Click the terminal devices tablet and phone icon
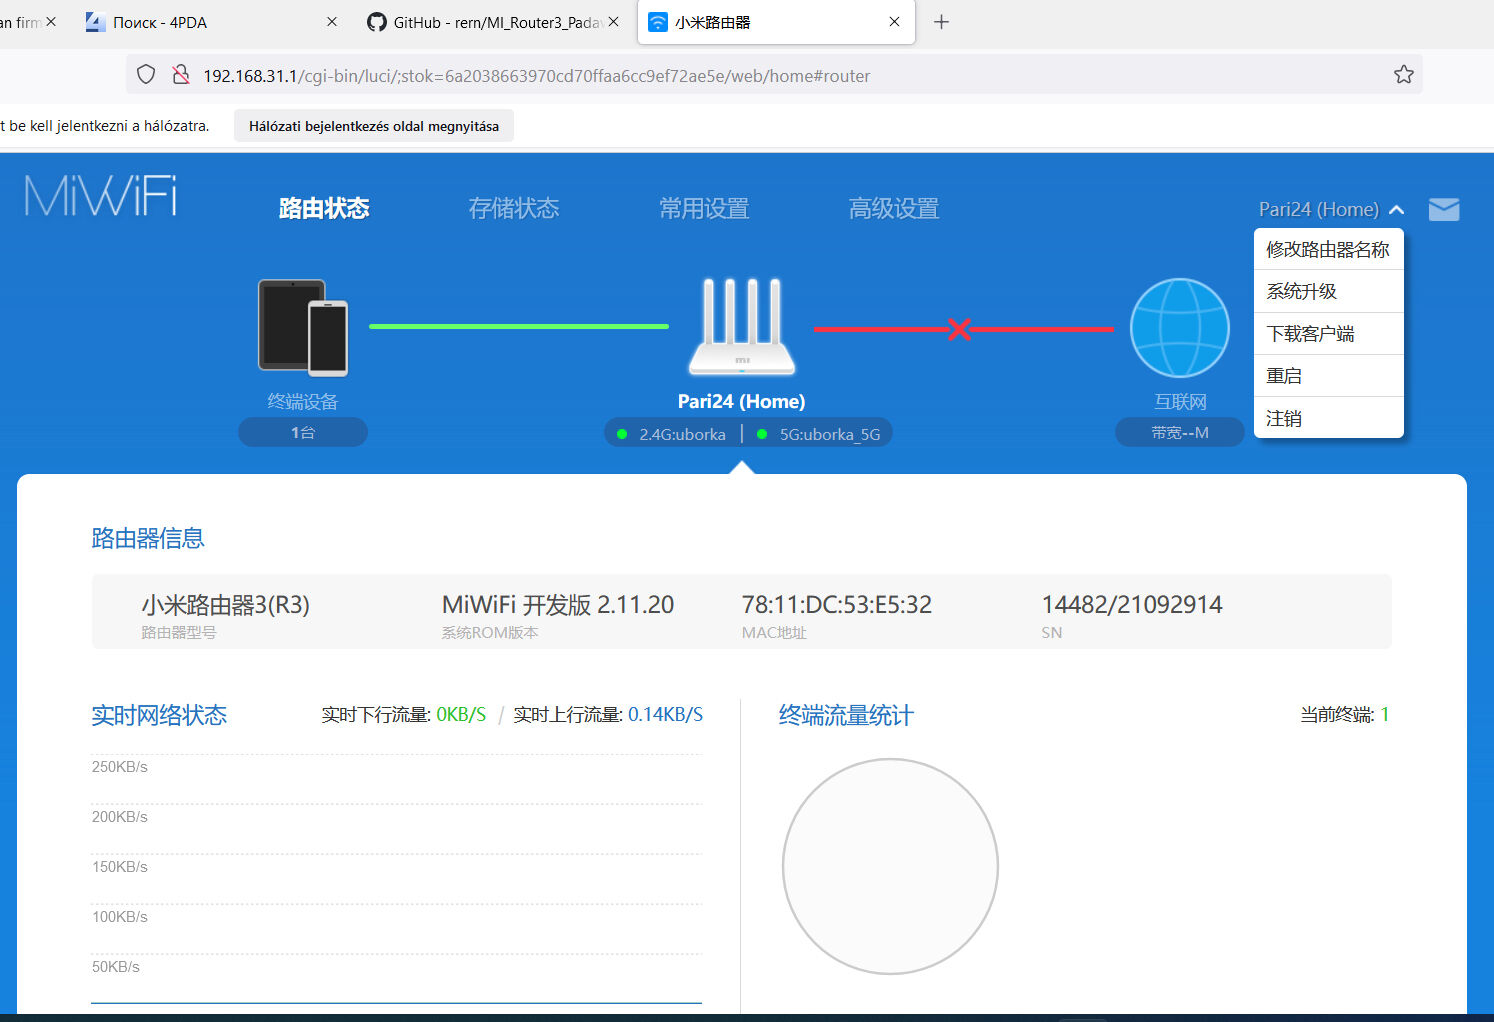 pos(303,327)
